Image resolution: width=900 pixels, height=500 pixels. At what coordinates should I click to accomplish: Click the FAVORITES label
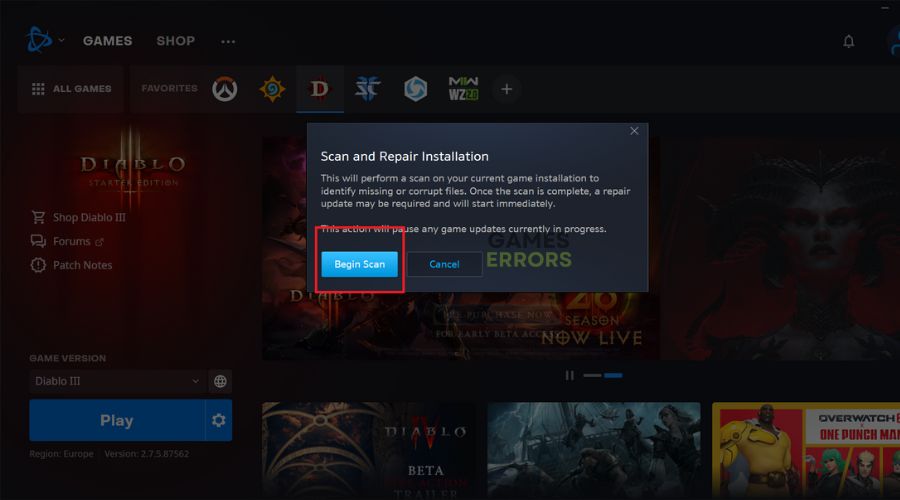coord(169,88)
